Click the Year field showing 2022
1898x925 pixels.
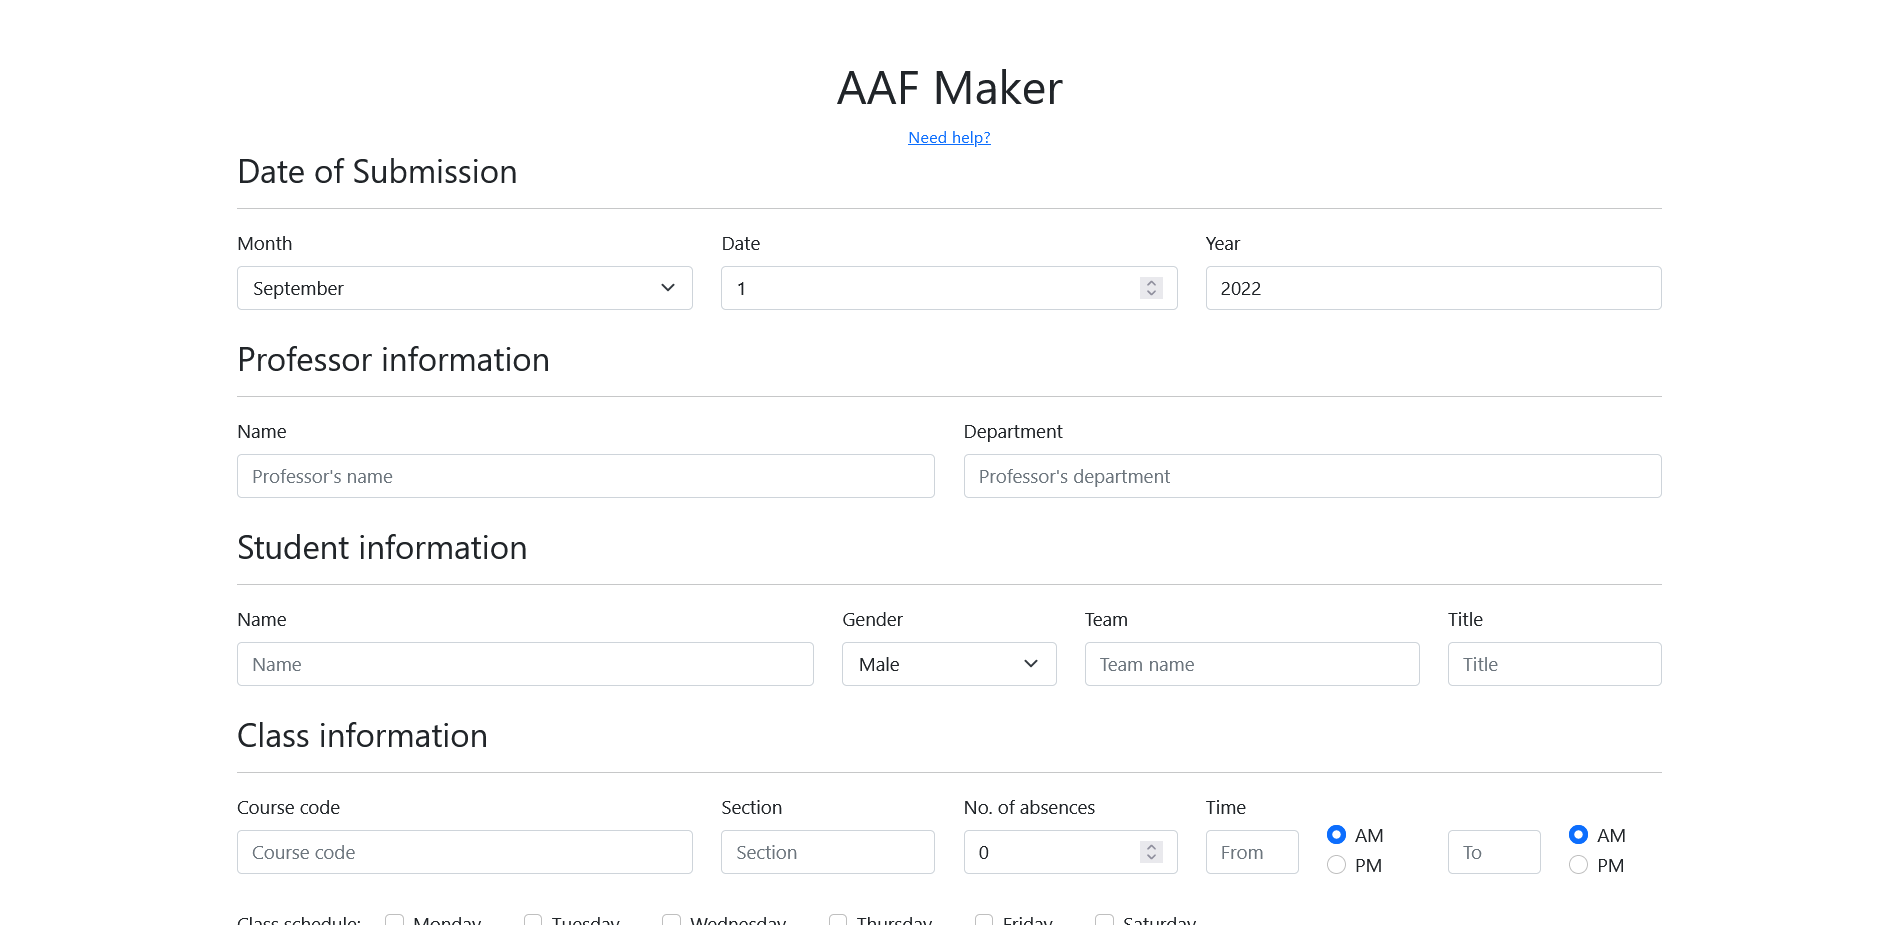pyautogui.click(x=1432, y=288)
